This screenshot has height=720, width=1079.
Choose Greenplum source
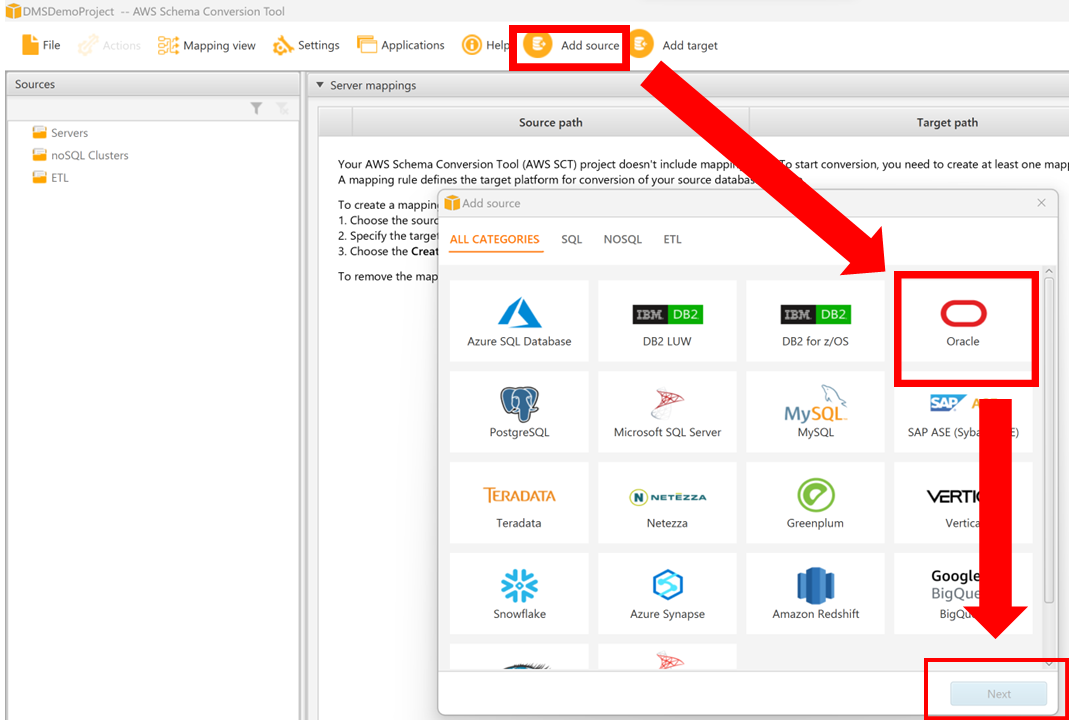coord(815,502)
